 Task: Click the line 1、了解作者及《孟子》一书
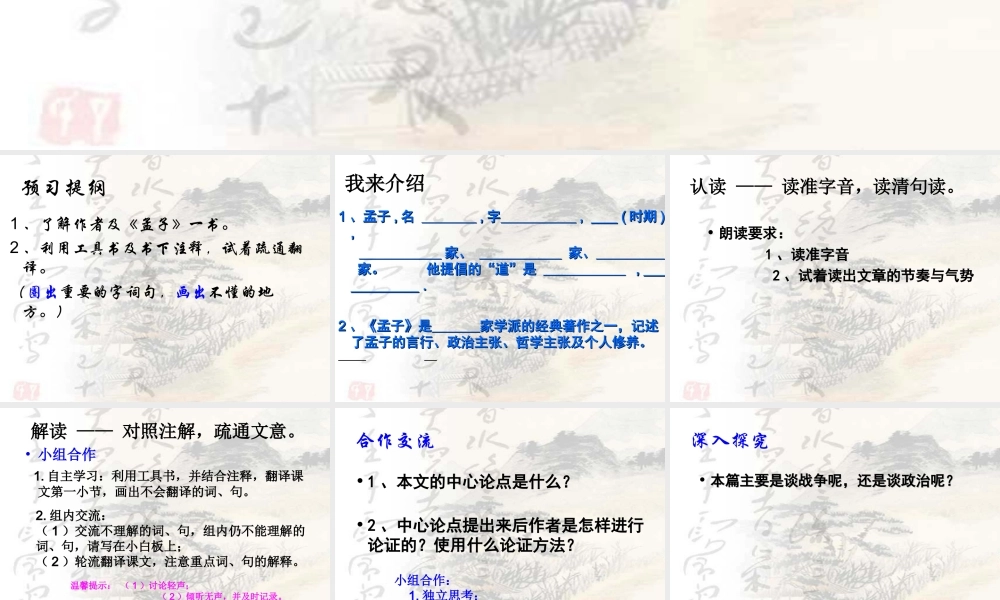coord(121,224)
